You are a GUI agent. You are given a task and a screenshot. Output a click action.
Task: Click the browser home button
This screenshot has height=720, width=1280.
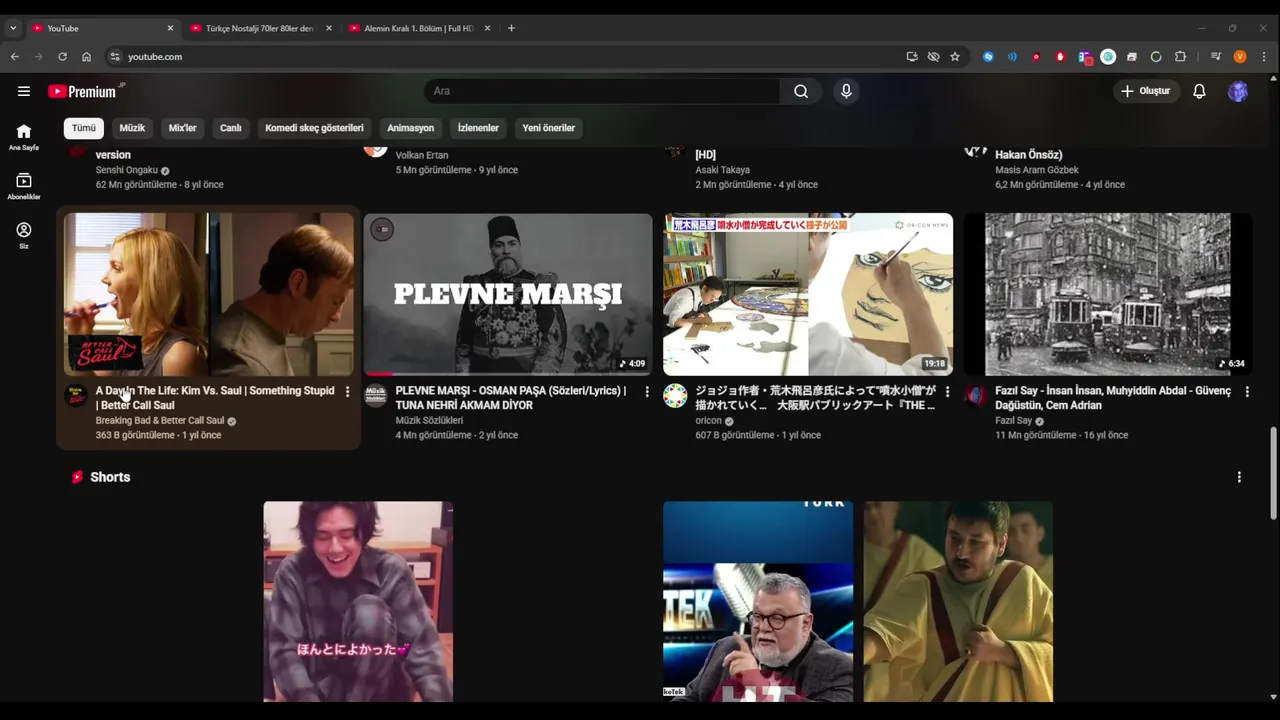(86, 57)
